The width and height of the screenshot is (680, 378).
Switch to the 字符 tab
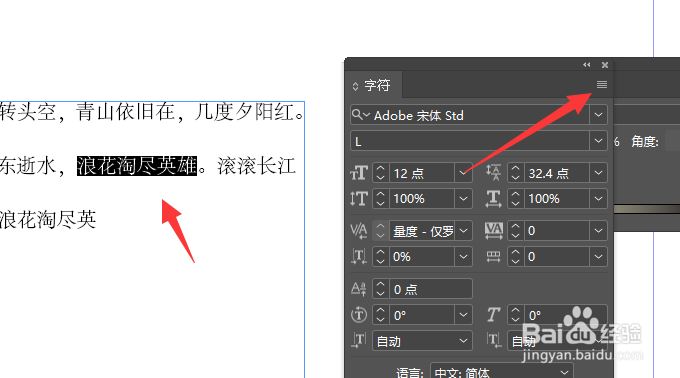tap(377, 85)
